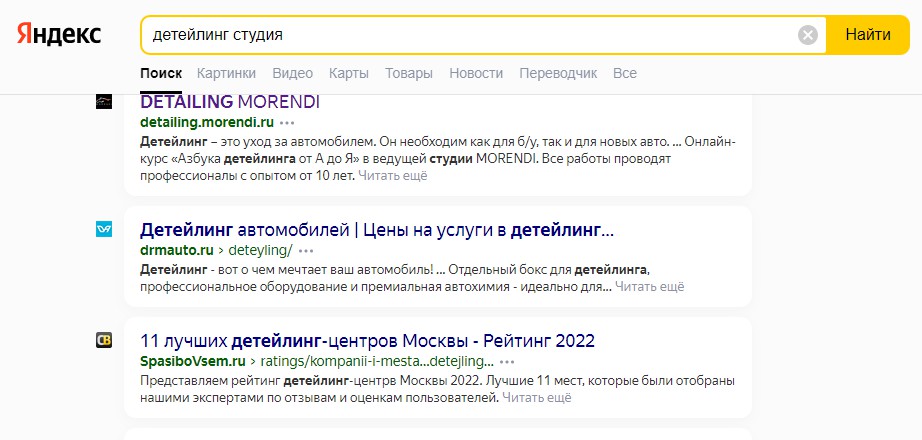Click snippet text 'Детейлинг - вот о чем мечтает'
922x440 pixels.
tap(286, 270)
